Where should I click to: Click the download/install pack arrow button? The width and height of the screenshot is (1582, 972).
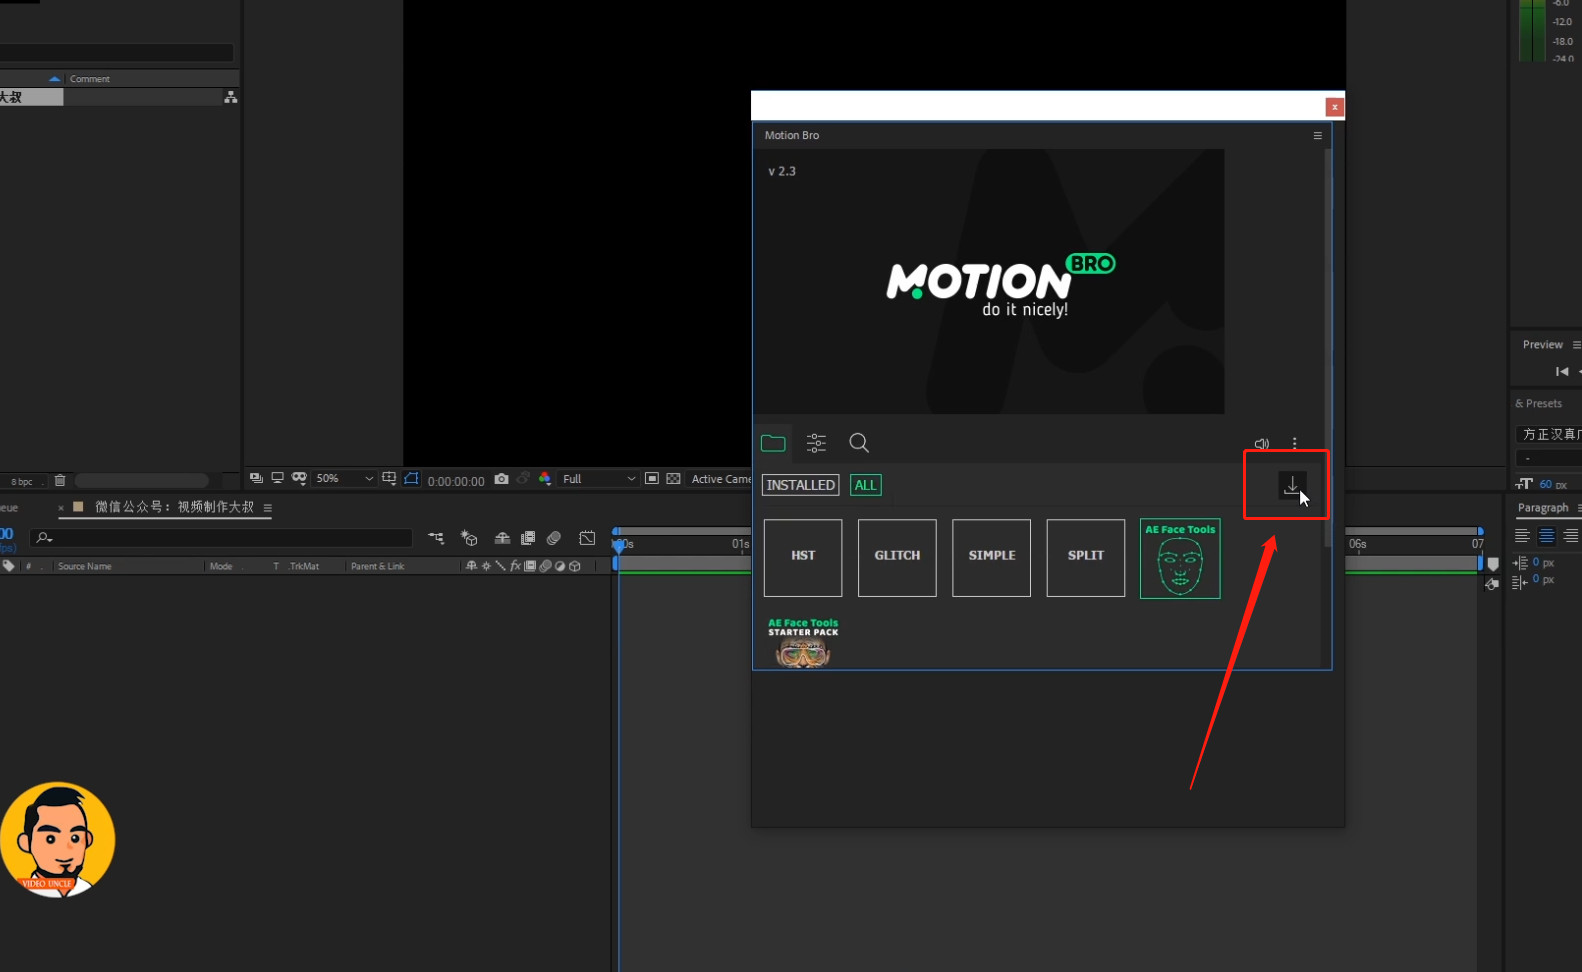pos(1292,486)
